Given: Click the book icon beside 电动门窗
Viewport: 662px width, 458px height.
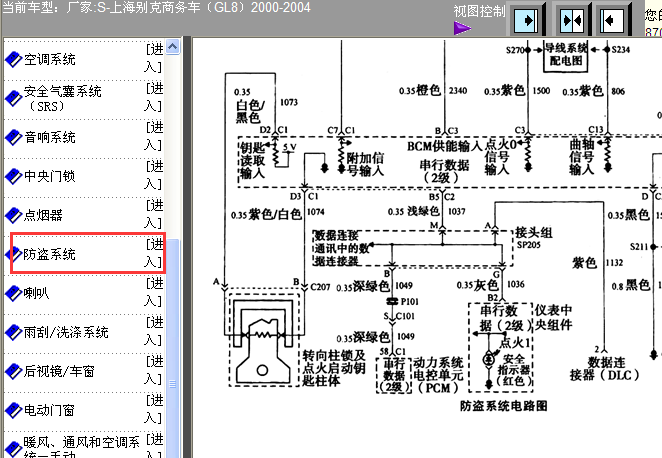Looking at the screenshot, I should pos(13,410).
